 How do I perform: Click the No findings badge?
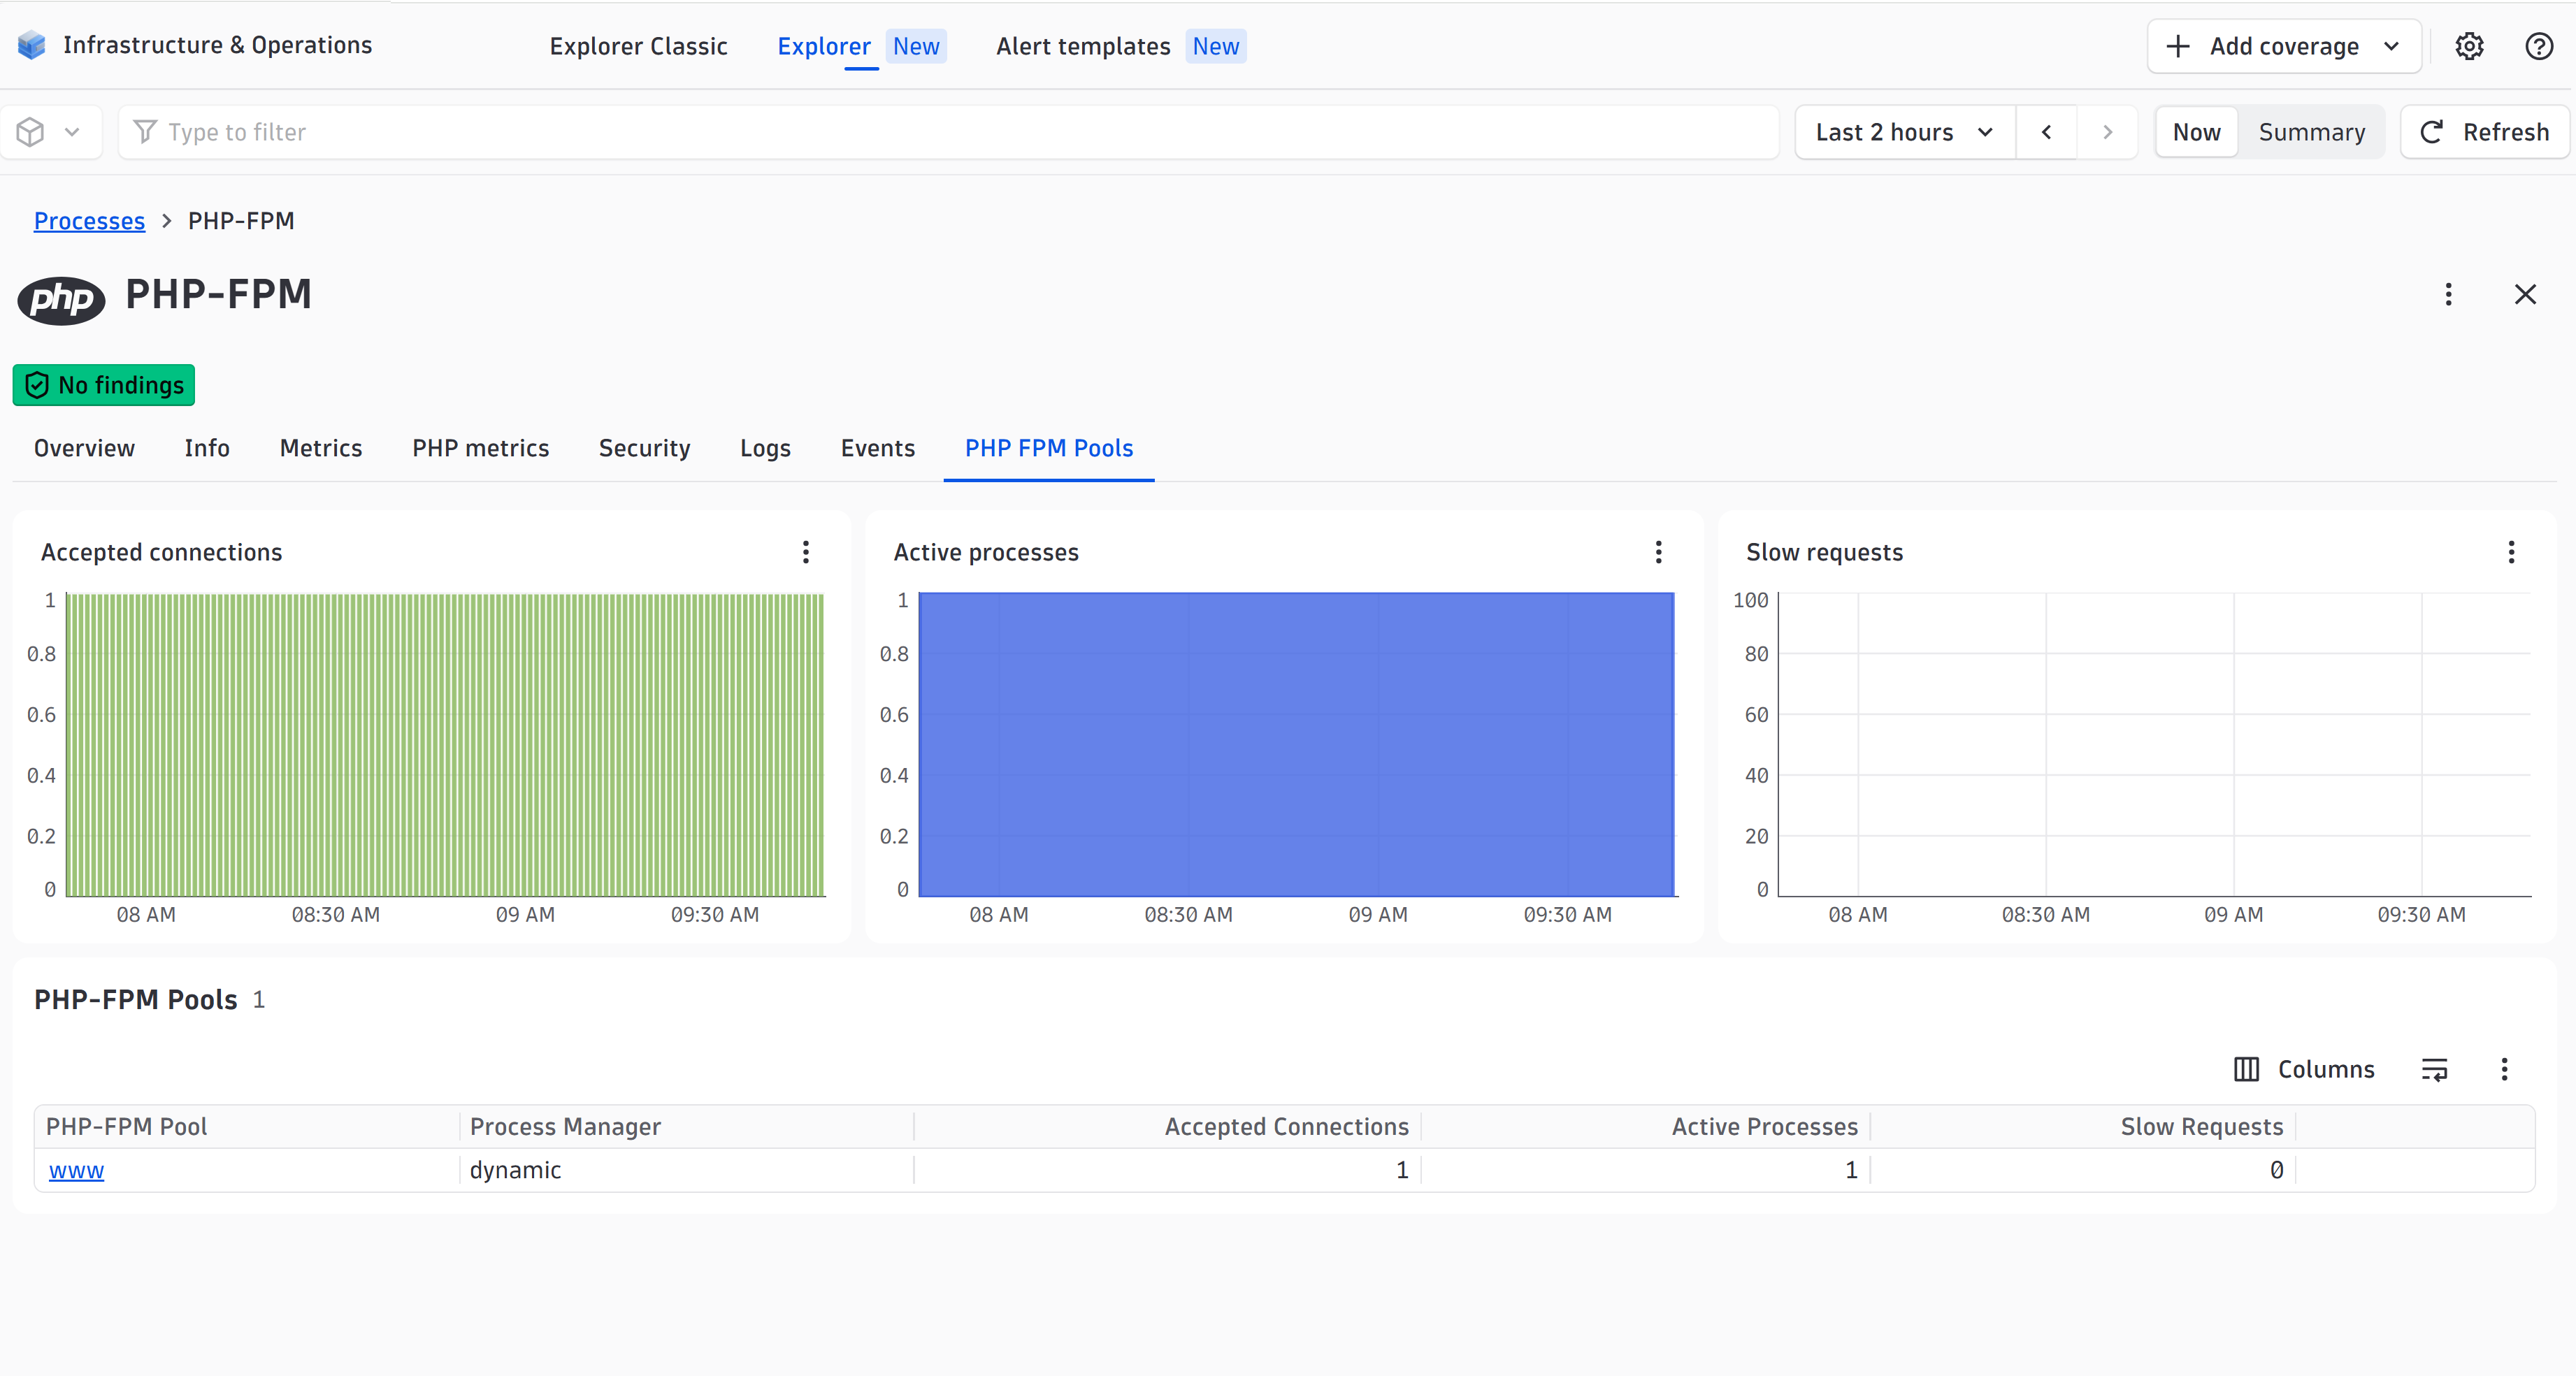click(x=104, y=385)
